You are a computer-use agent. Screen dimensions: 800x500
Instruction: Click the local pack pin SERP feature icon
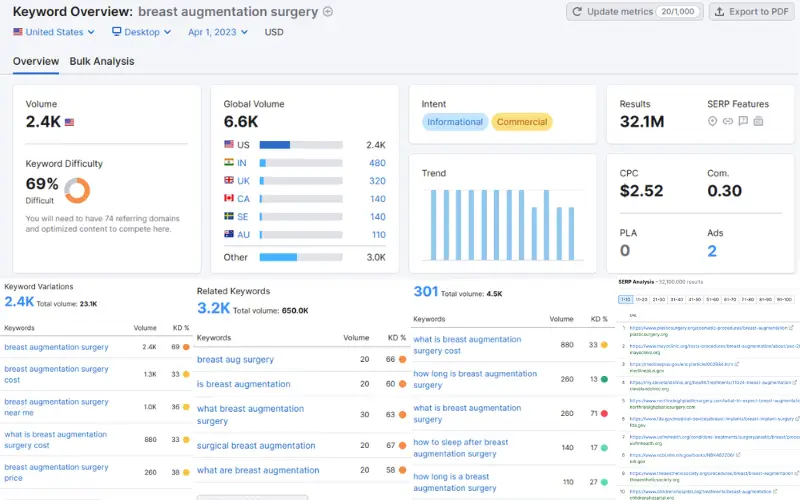tap(712, 121)
